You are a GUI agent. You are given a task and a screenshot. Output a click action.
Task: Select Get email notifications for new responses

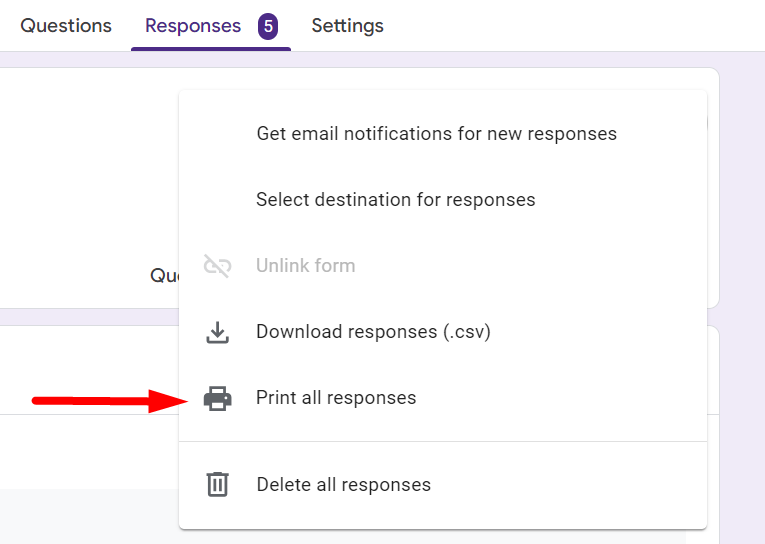436,134
